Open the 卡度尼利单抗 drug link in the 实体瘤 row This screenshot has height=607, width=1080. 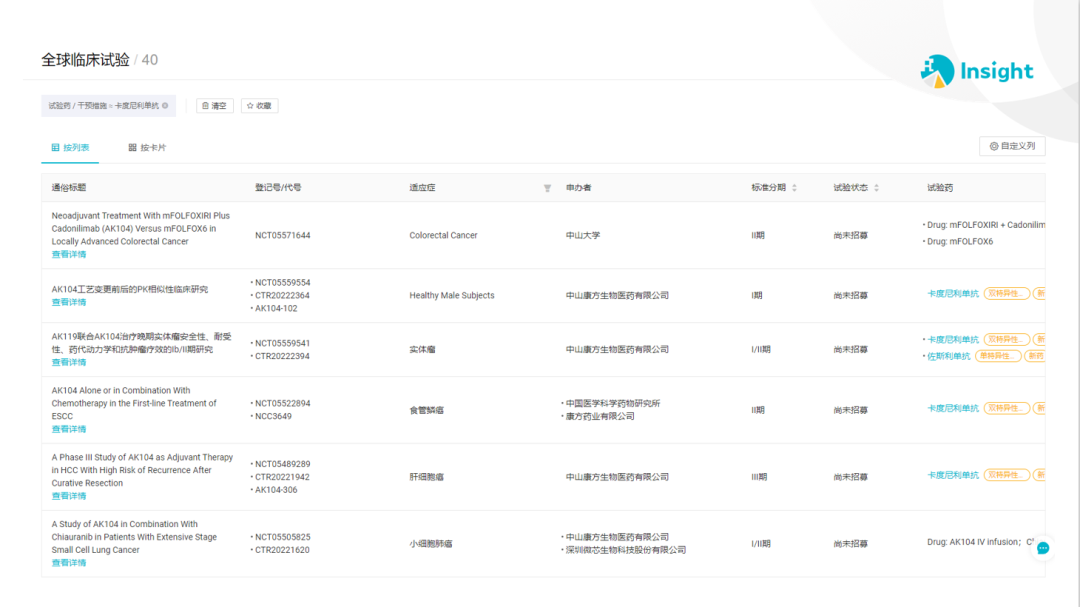click(x=953, y=340)
